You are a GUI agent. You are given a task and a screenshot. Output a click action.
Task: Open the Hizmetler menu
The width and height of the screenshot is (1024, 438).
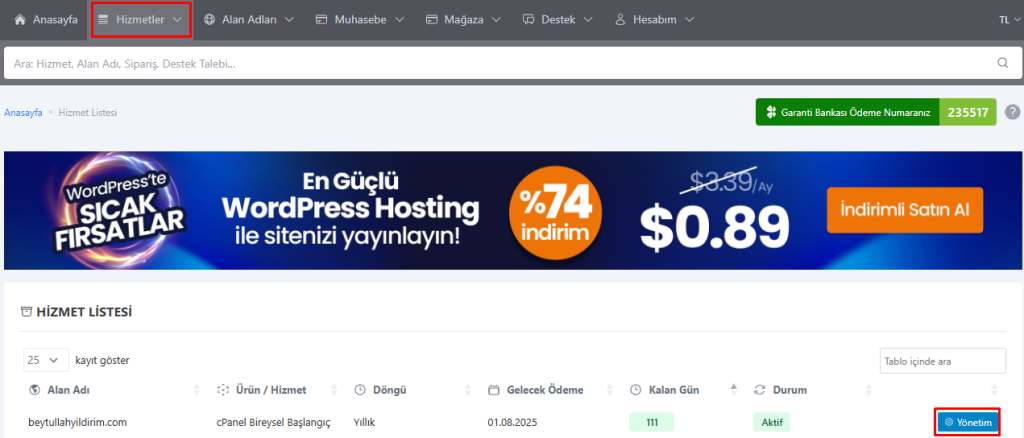click(x=141, y=20)
